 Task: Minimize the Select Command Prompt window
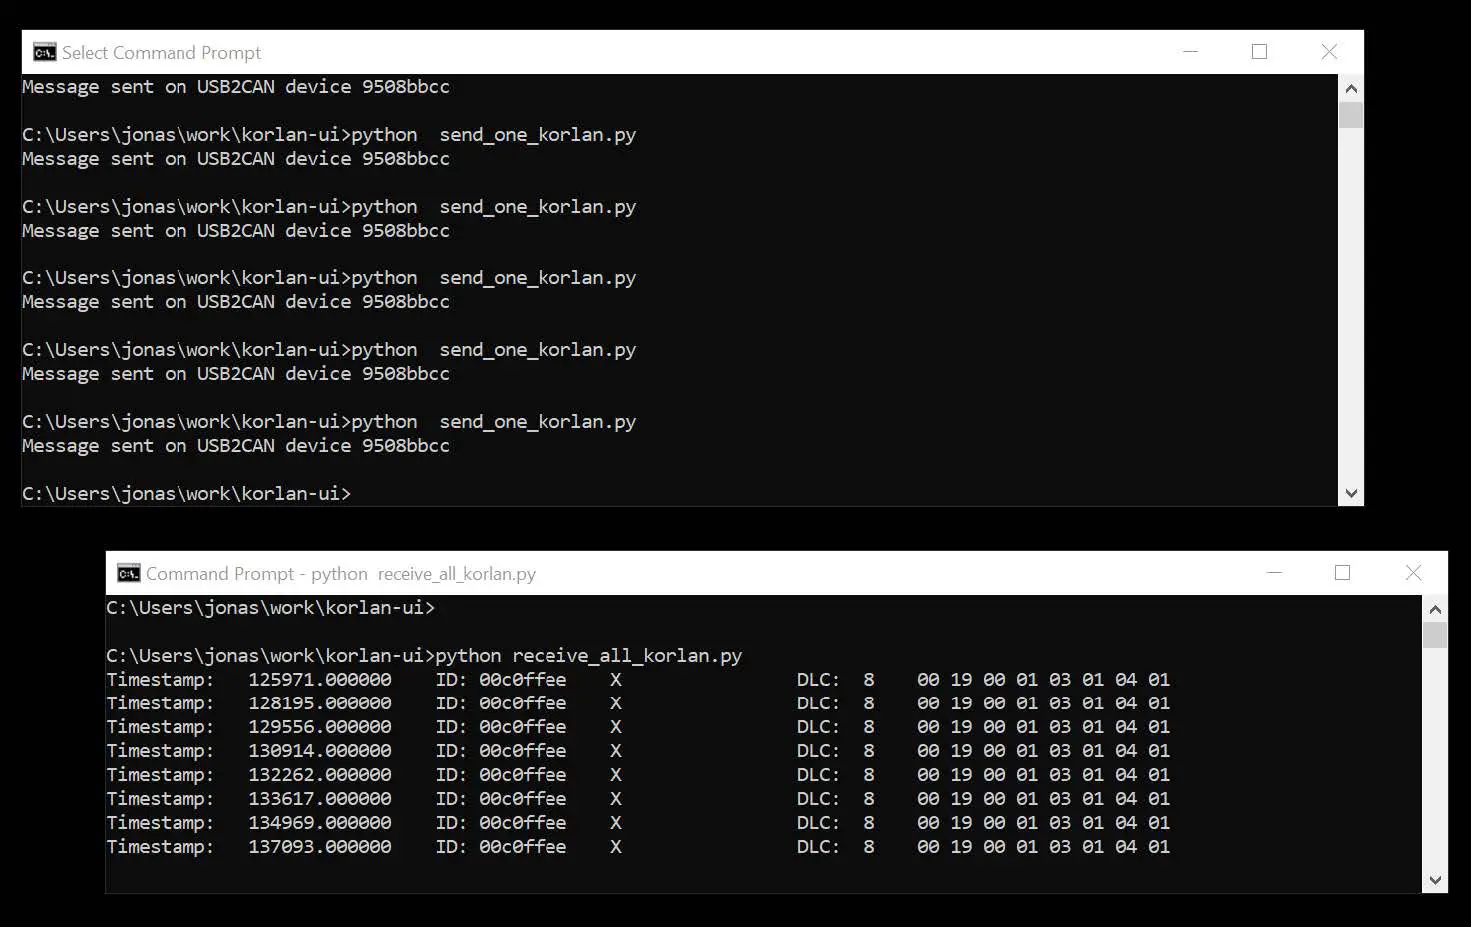click(x=1190, y=52)
